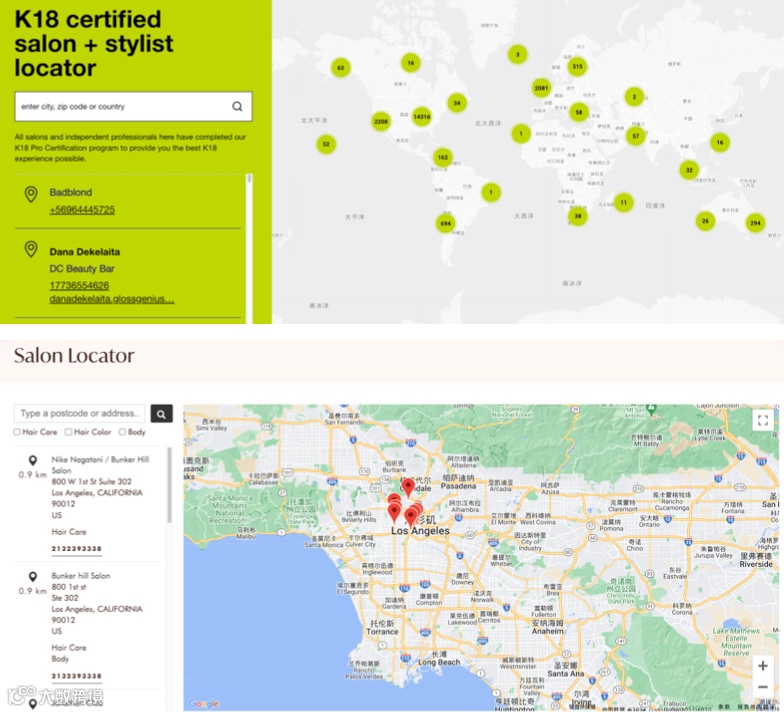Open the 694 cluster in South America
784x712 pixels.
click(446, 224)
